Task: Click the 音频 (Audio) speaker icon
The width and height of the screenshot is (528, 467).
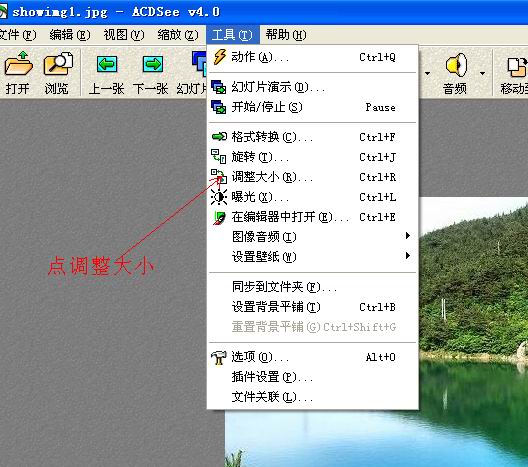Action: click(x=456, y=65)
